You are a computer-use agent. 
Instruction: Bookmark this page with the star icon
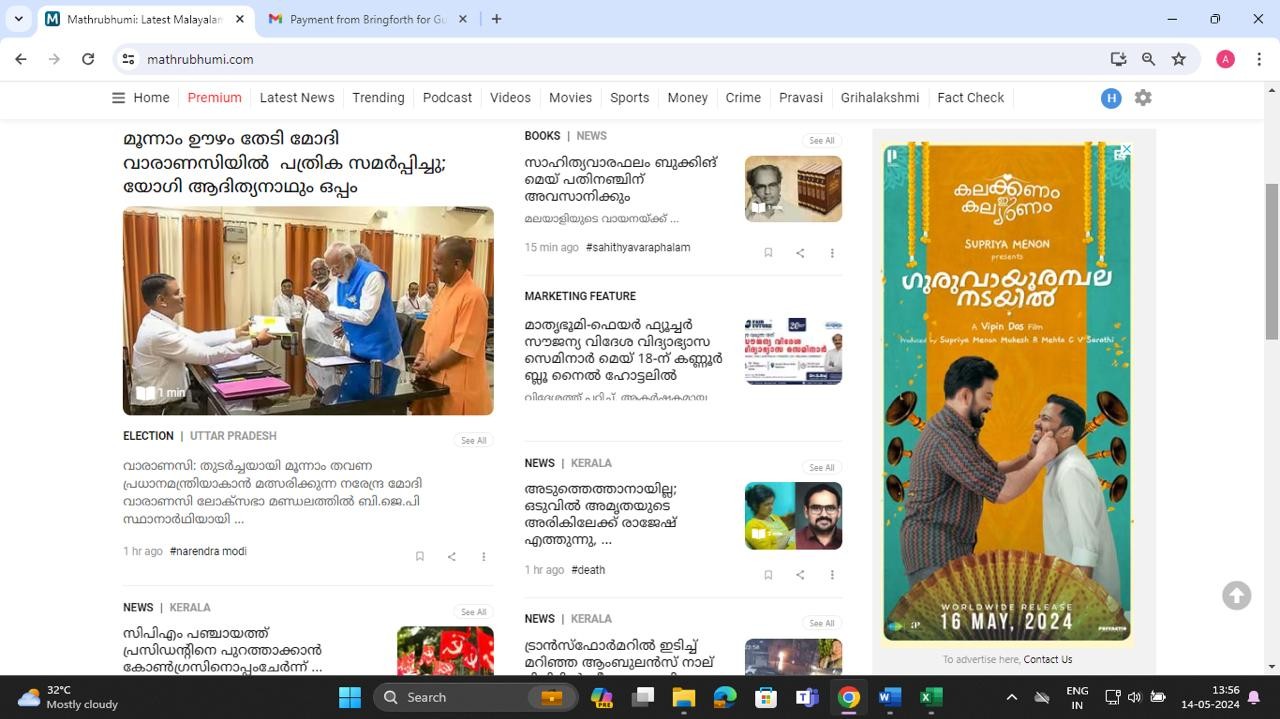(x=1179, y=59)
